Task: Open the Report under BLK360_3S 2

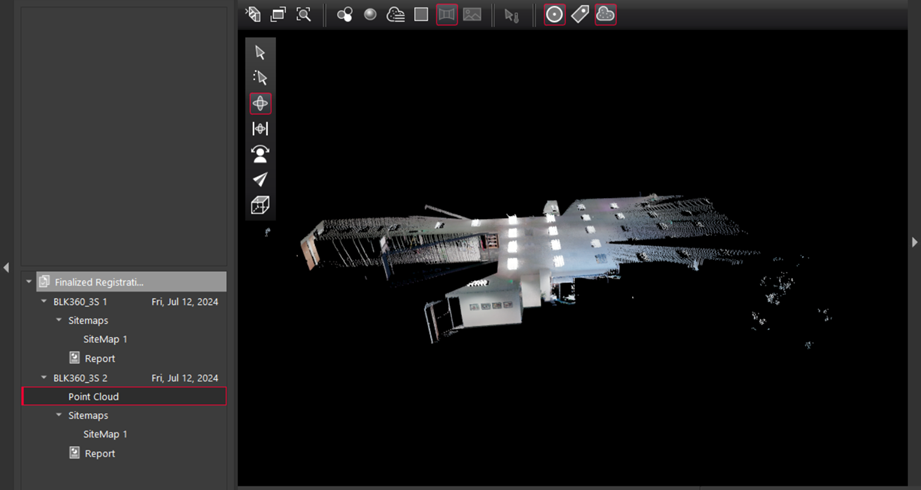Action: click(99, 453)
